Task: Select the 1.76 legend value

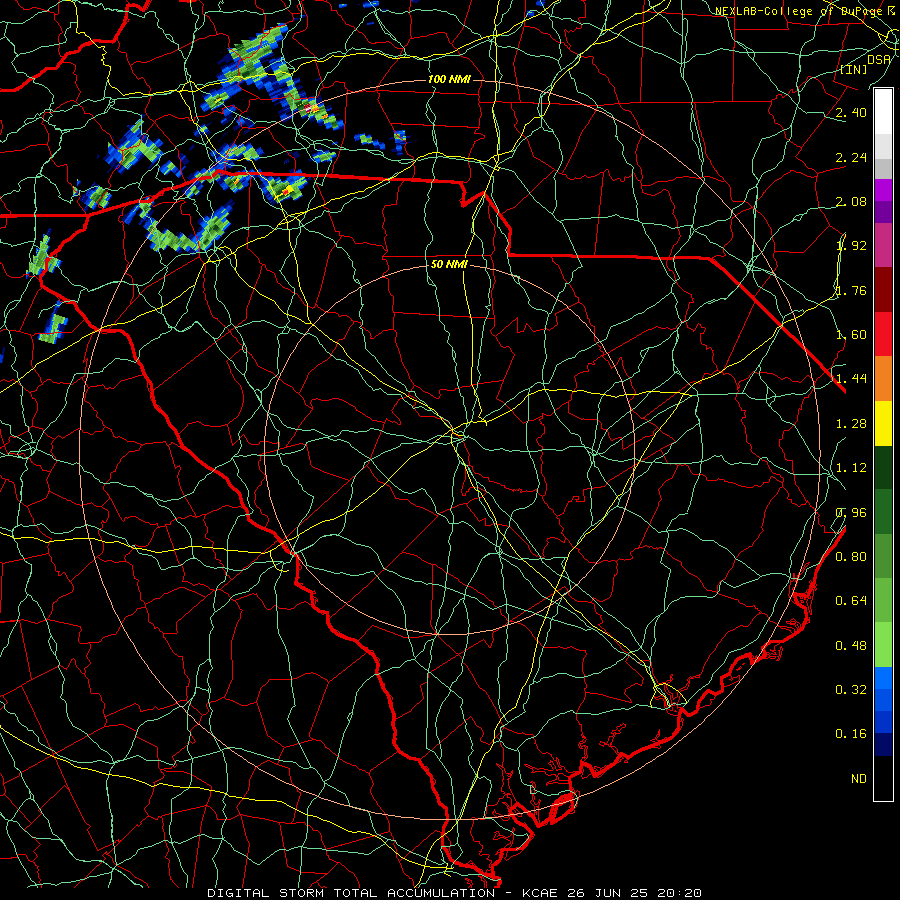Action: pyautogui.click(x=851, y=290)
